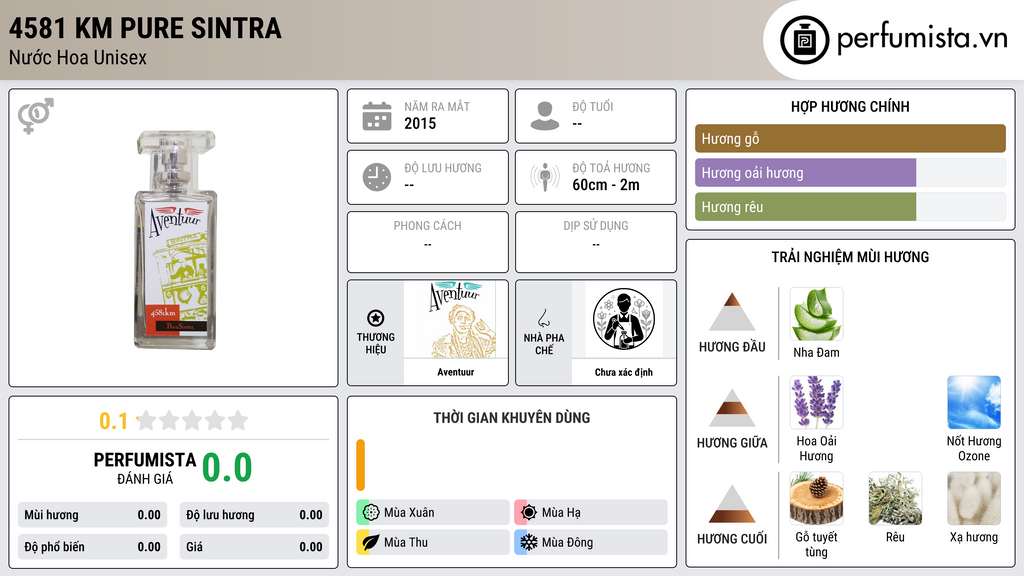Click the Độ phổ biến score row

point(92,547)
